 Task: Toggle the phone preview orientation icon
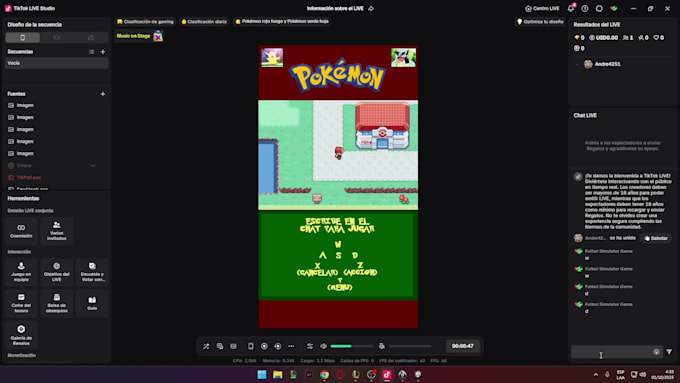[250, 346]
